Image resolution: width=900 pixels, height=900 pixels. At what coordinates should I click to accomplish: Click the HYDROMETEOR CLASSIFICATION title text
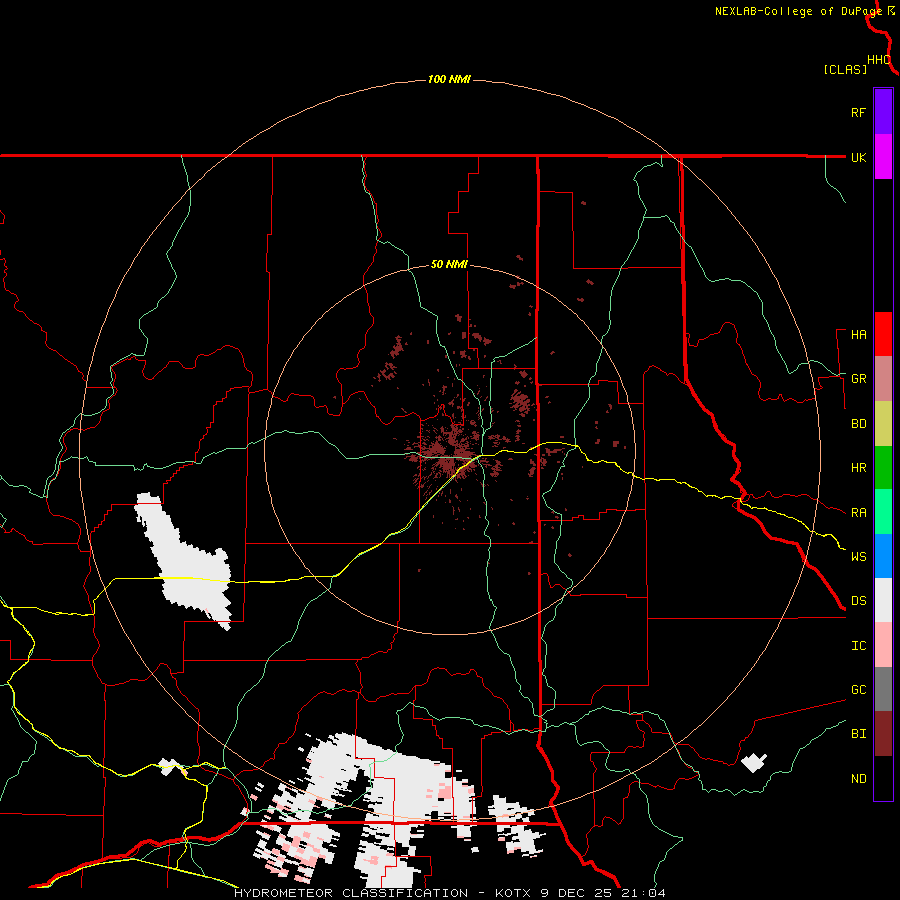351,893
